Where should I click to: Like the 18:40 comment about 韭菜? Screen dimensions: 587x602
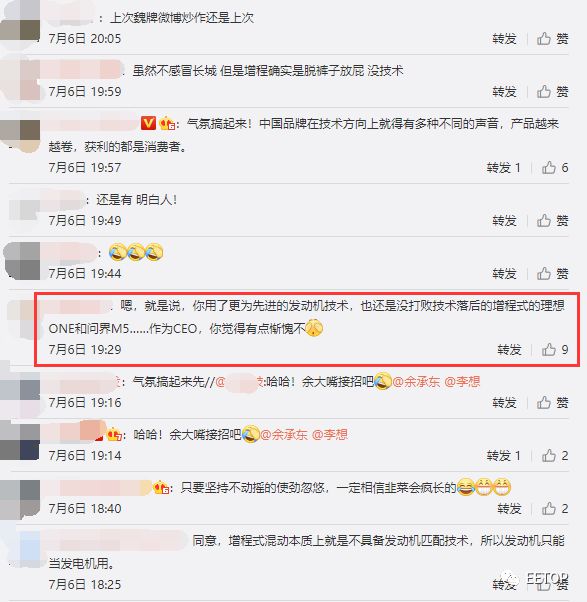tap(554, 508)
